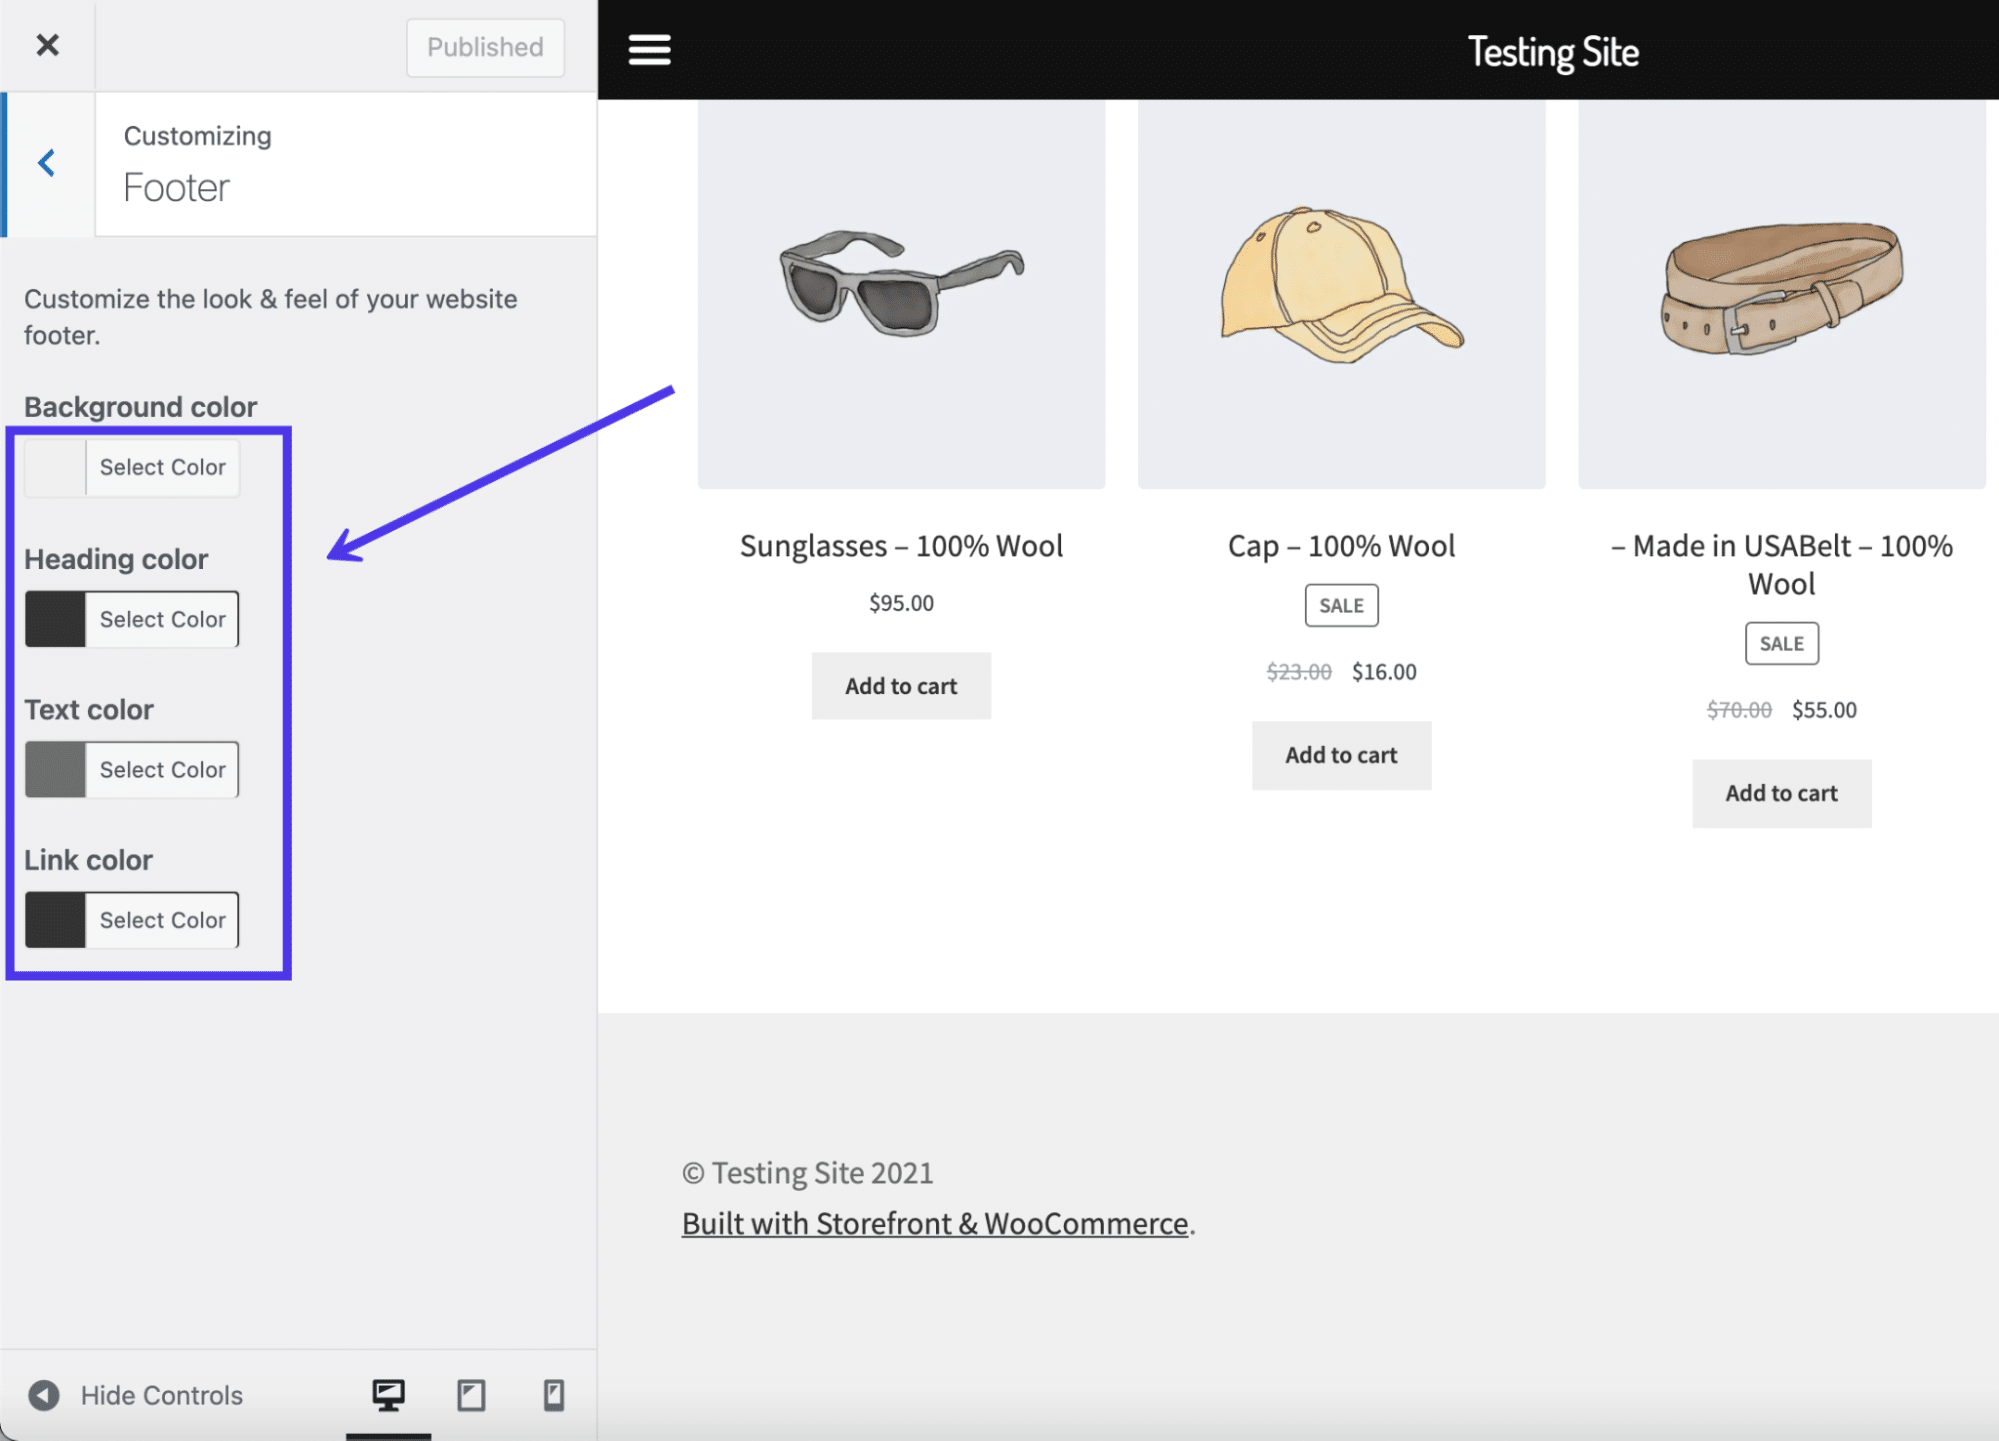
Task: Click Add to cart for Cap product
Action: pyautogui.click(x=1341, y=756)
